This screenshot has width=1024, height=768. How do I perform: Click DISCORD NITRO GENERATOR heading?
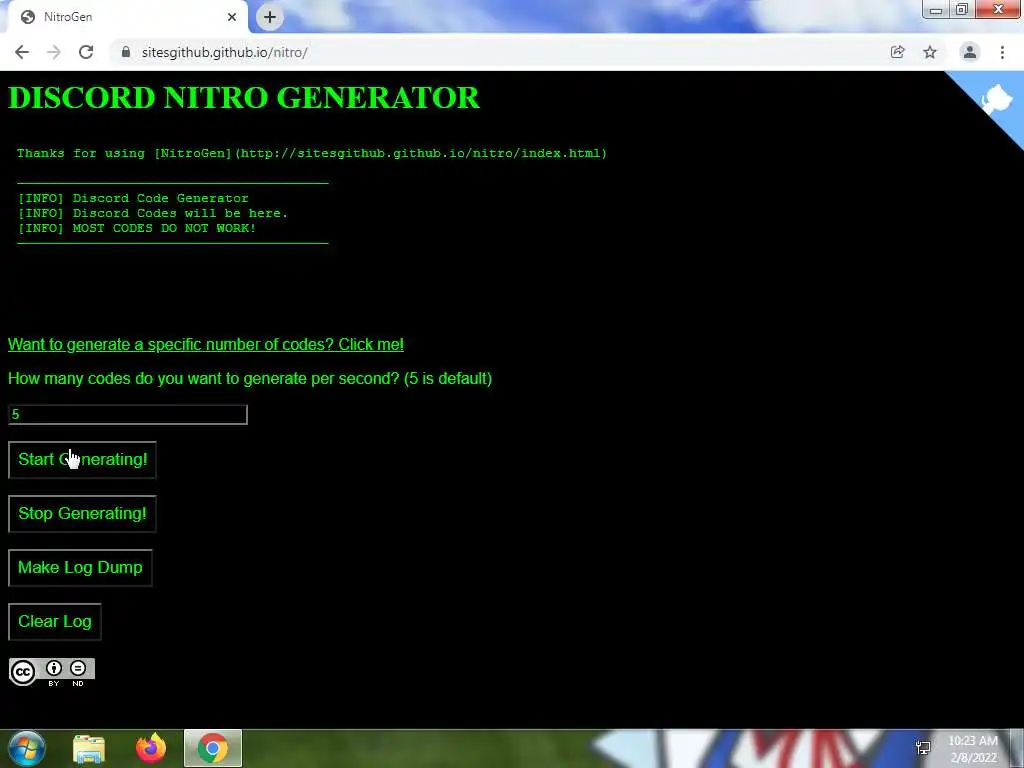pyautogui.click(x=244, y=98)
